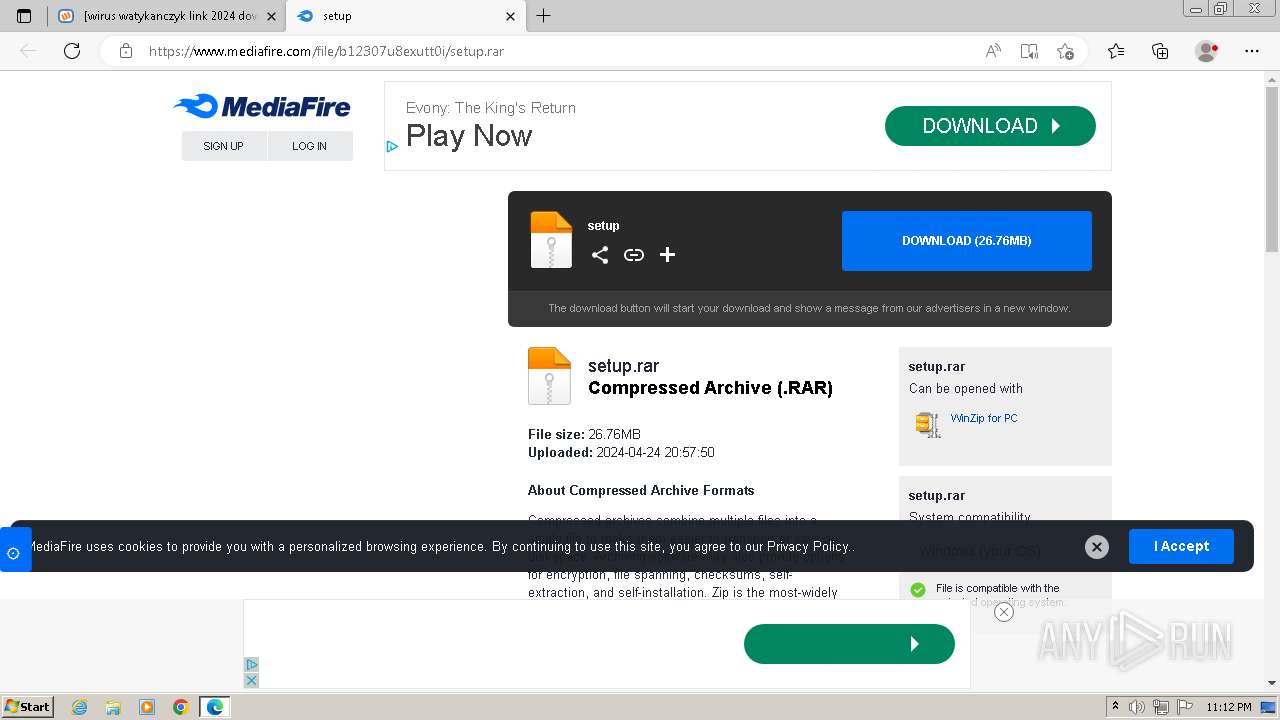Click the green compatibility check icon
Screen dimensions: 1280x720
pos(918,590)
